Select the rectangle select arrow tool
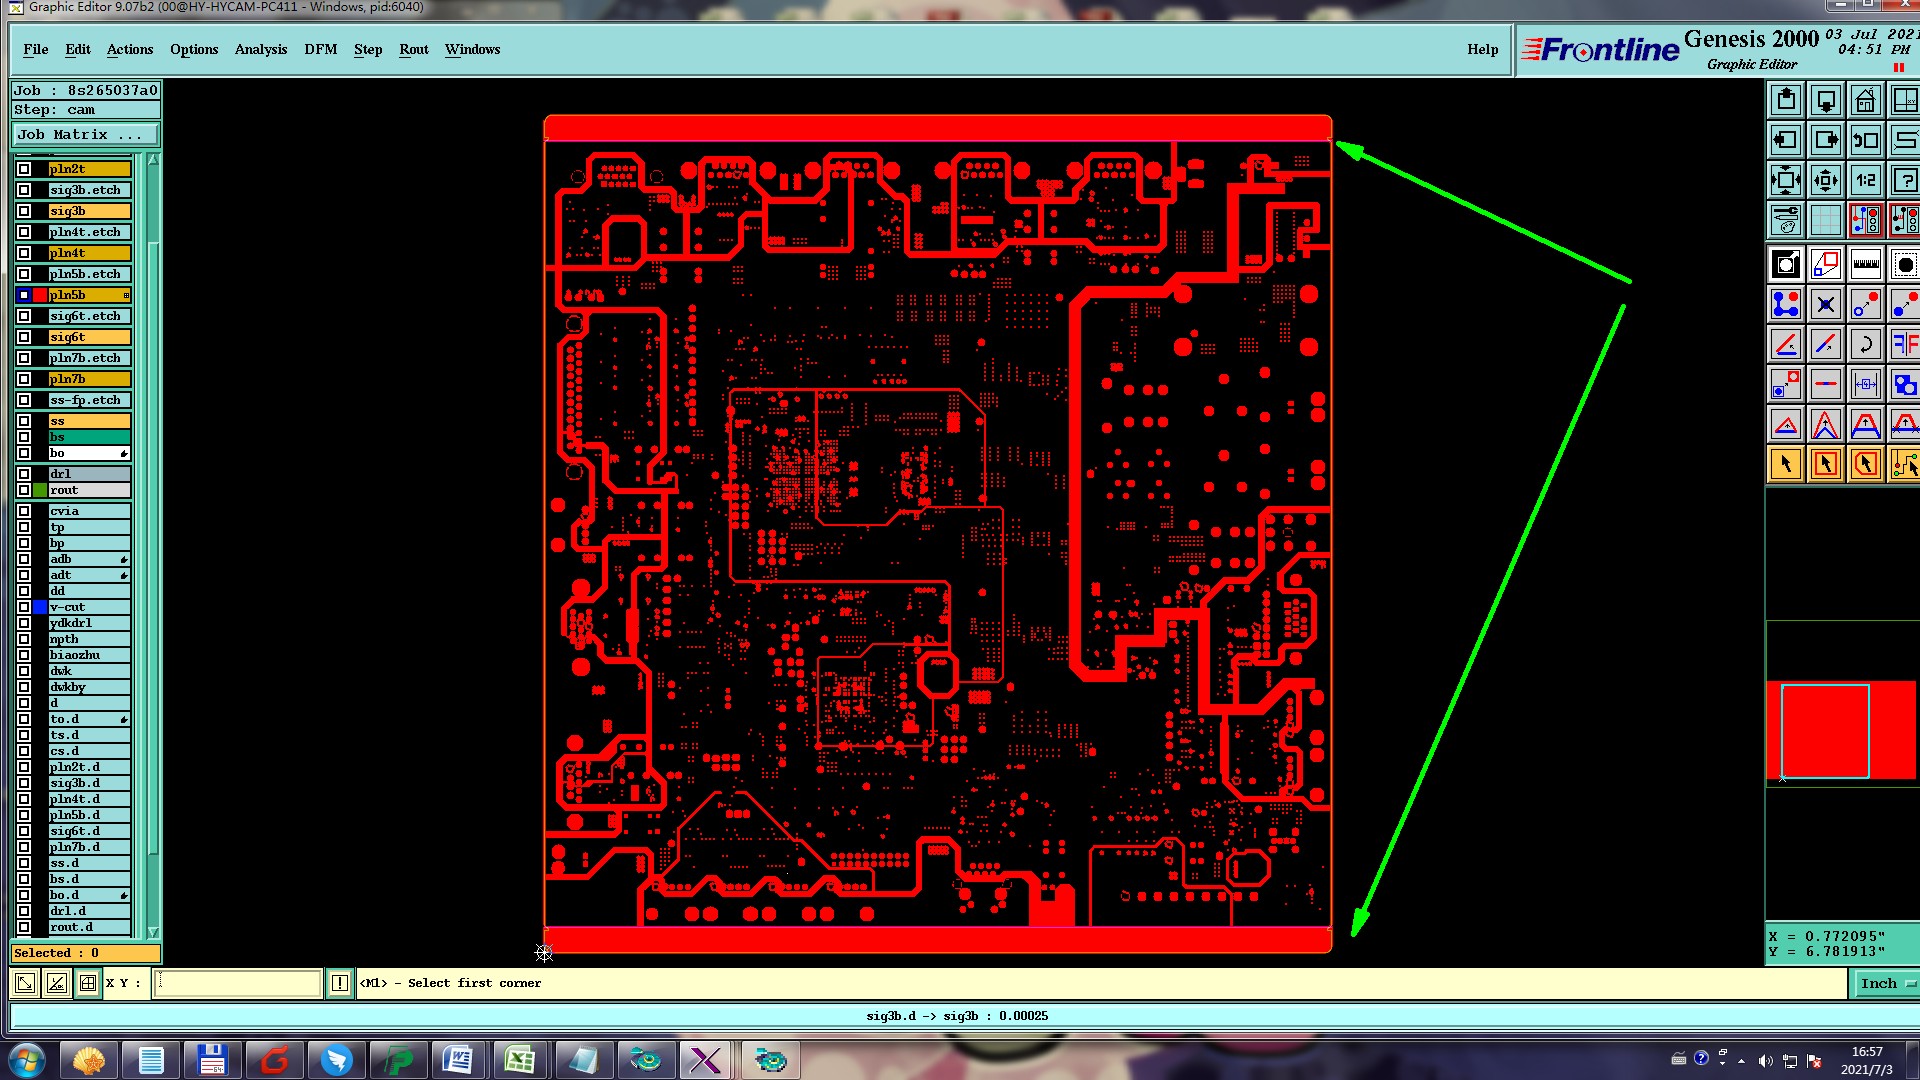Viewport: 1920px width, 1080px height. point(1825,464)
